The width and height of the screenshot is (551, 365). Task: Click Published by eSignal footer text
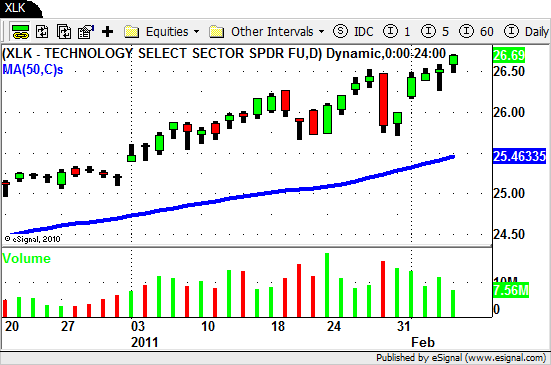point(461,358)
